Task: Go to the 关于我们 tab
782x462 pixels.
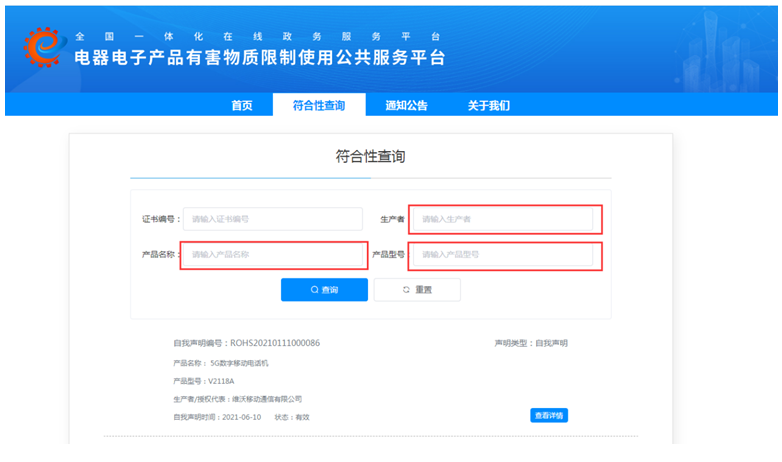Action: pyautogui.click(x=489, y=105)
